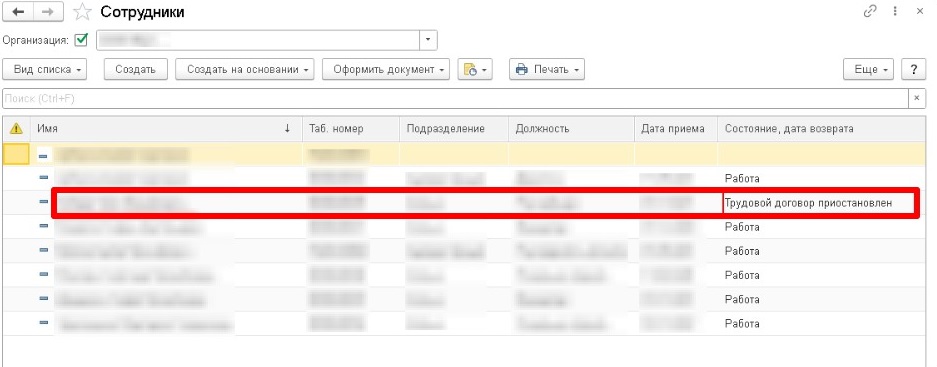Open the reports icon dropdown
This screenshot has height=367, width=937.
pyautogui.click(x=474, y=69)
